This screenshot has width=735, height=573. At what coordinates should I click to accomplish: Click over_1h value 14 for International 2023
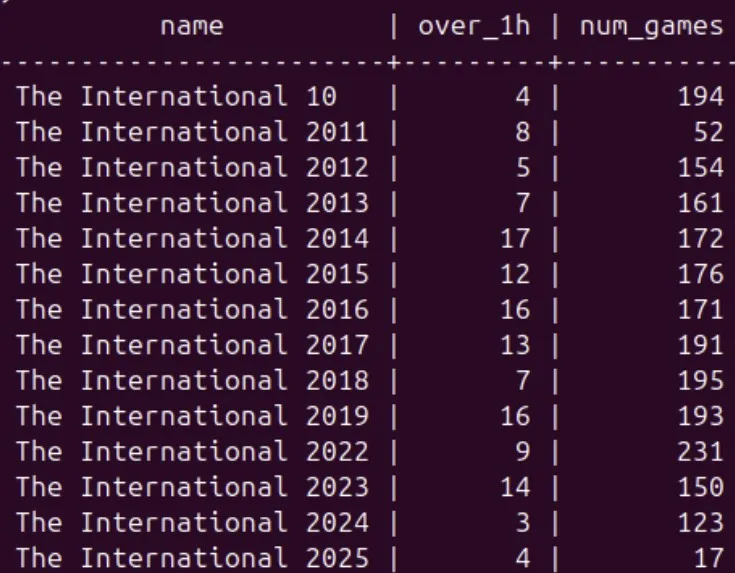pos(515,487)
